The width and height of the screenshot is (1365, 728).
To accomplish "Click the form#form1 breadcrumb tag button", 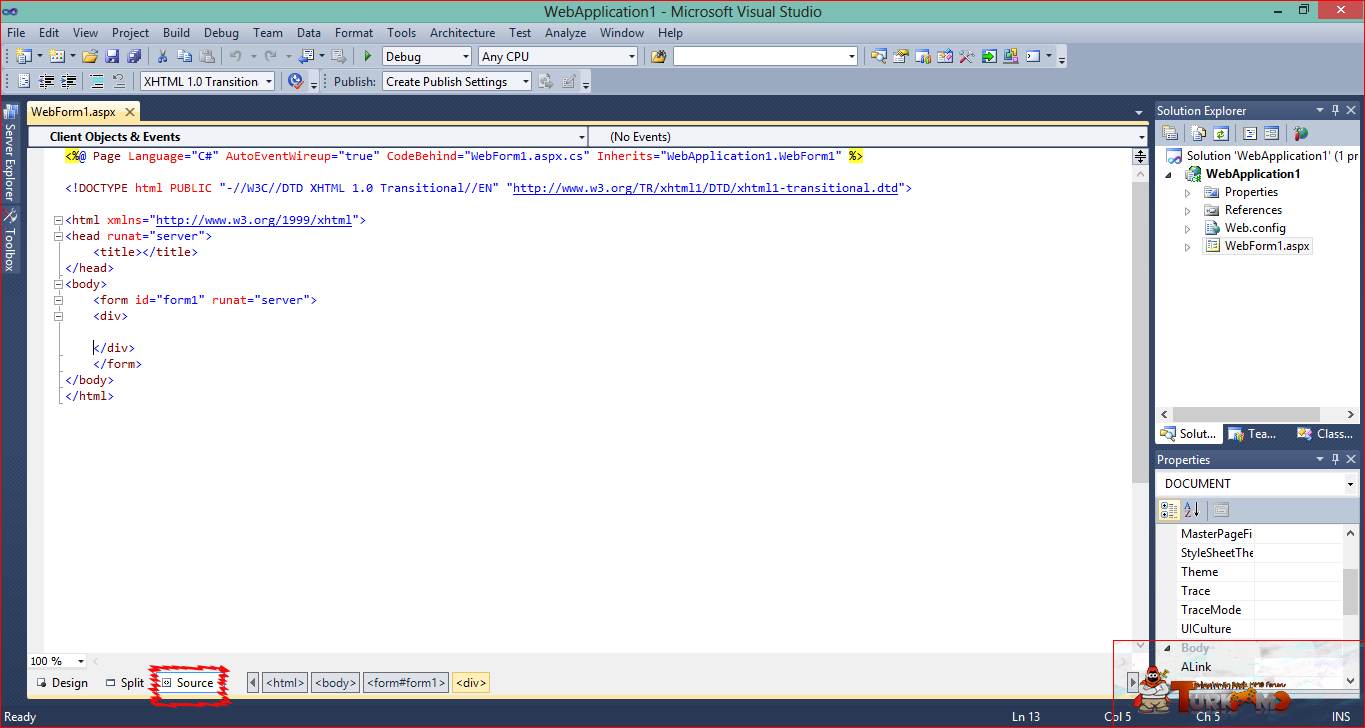I will point(406,683).
